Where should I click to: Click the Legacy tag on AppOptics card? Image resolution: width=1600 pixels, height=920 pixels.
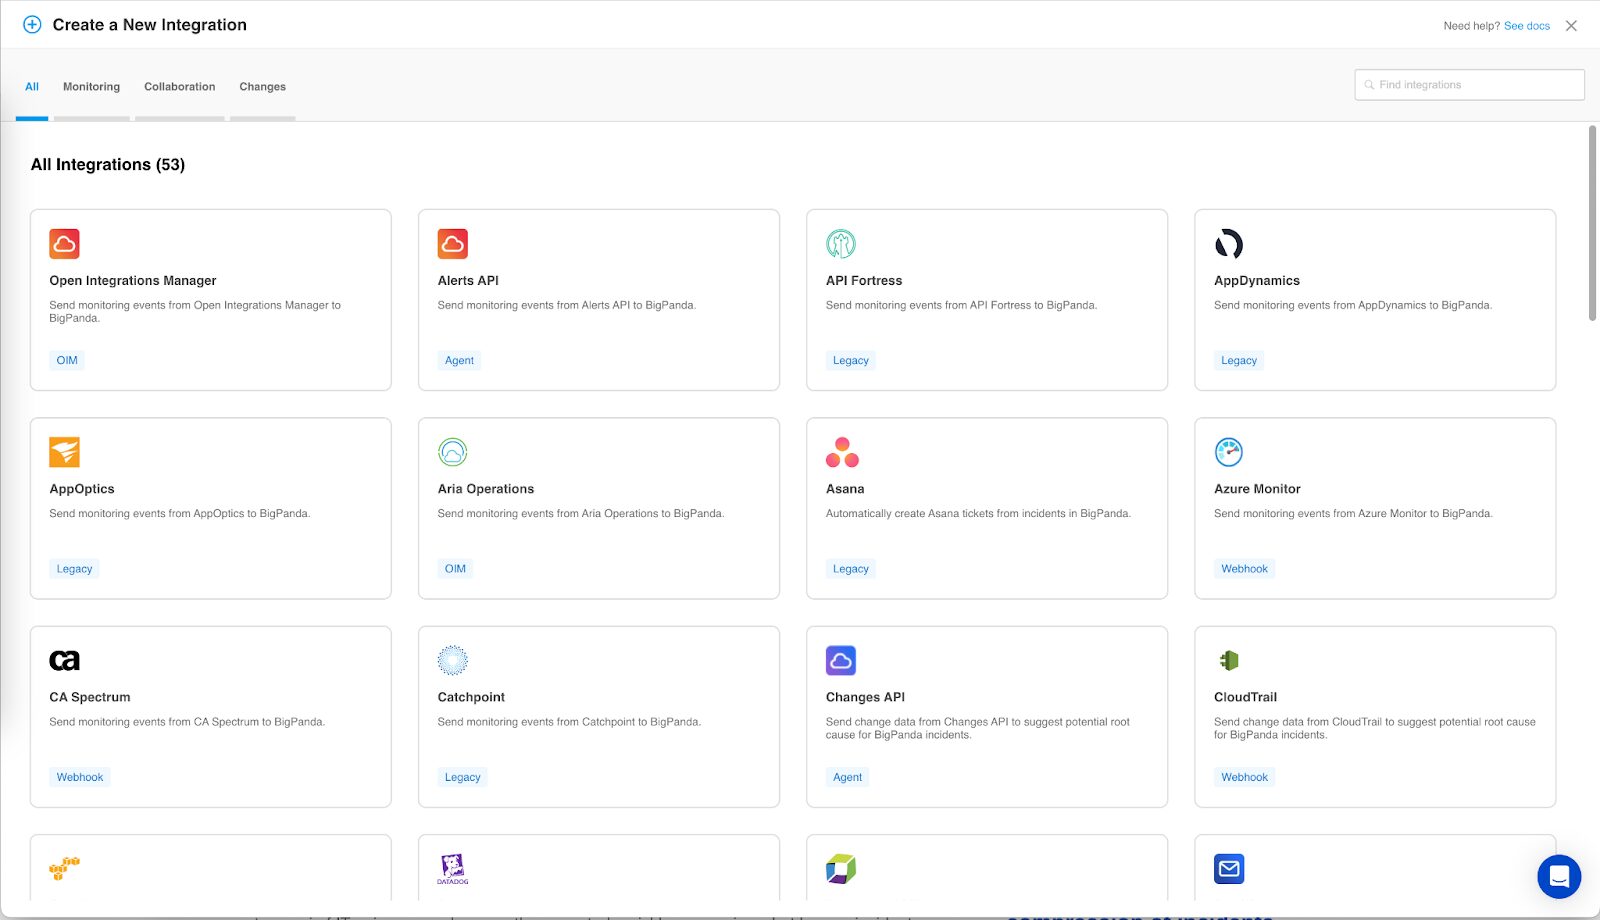click(x=74, y=569)
